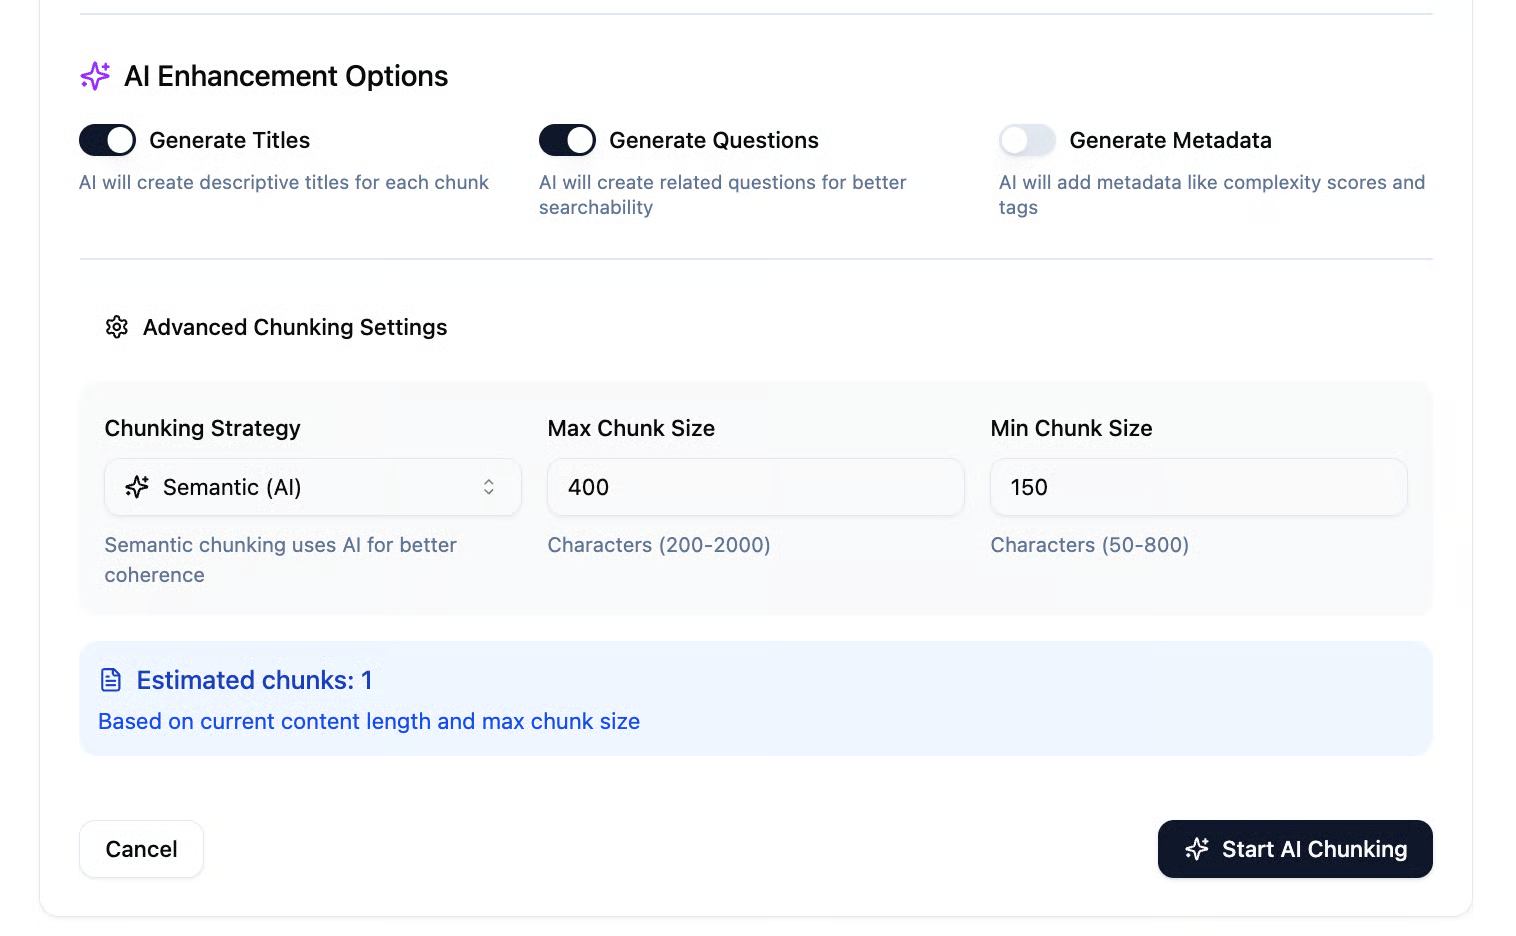Click the Generate Questions label text

click(x=714, y=140)
